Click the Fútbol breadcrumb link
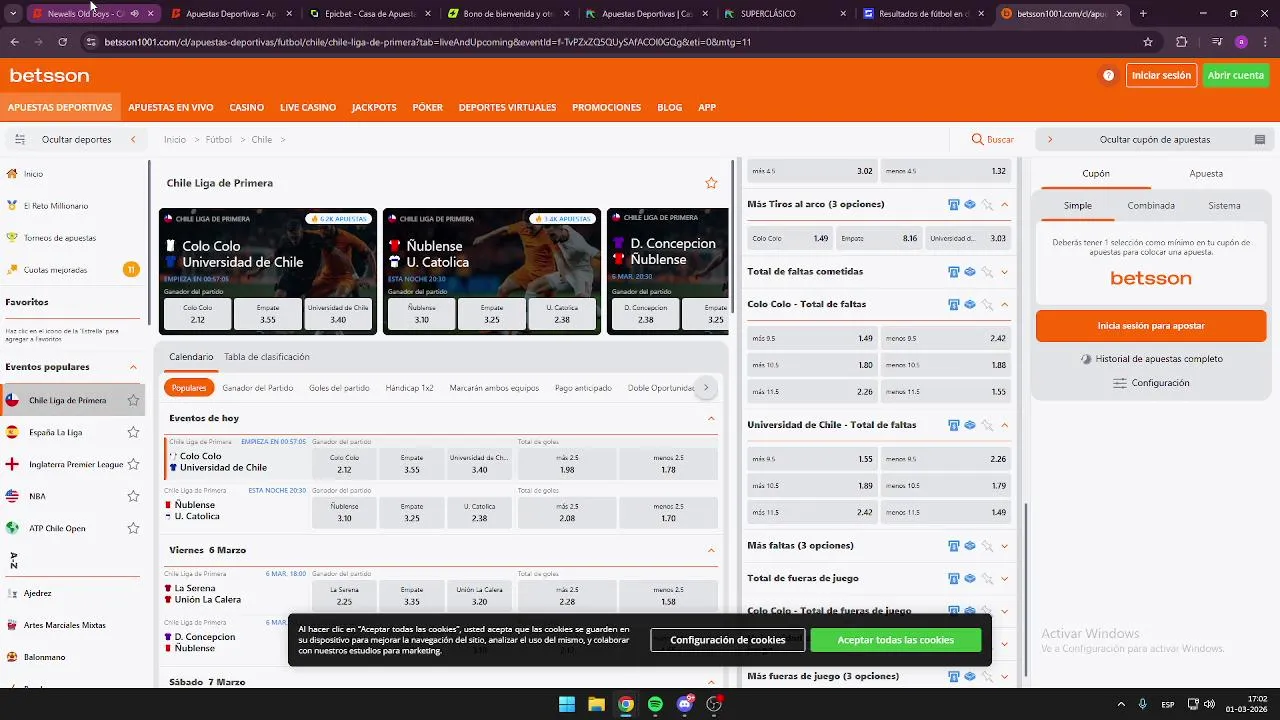Viewport: 1280px width, 720px height. [x=219, y=140]
